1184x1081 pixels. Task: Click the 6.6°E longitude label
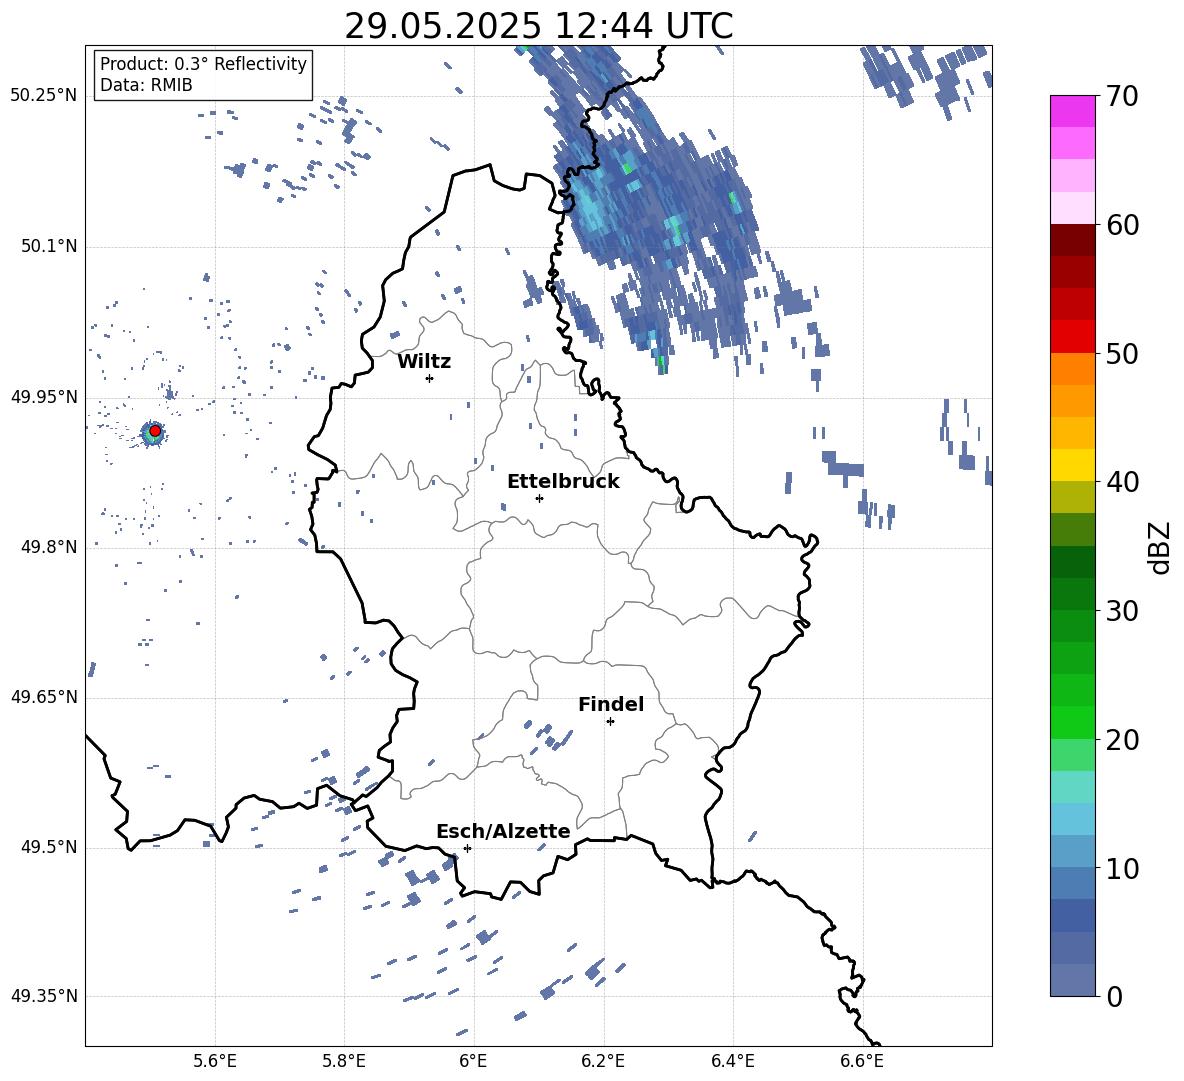[862, 1061]
